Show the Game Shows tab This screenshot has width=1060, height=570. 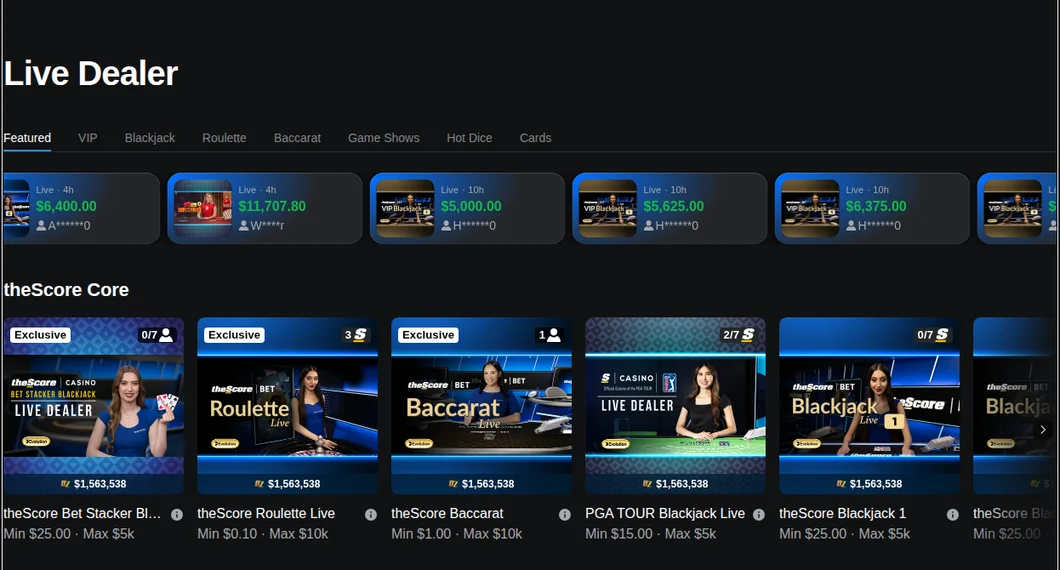pyautogui.click(x=384, y=138)
